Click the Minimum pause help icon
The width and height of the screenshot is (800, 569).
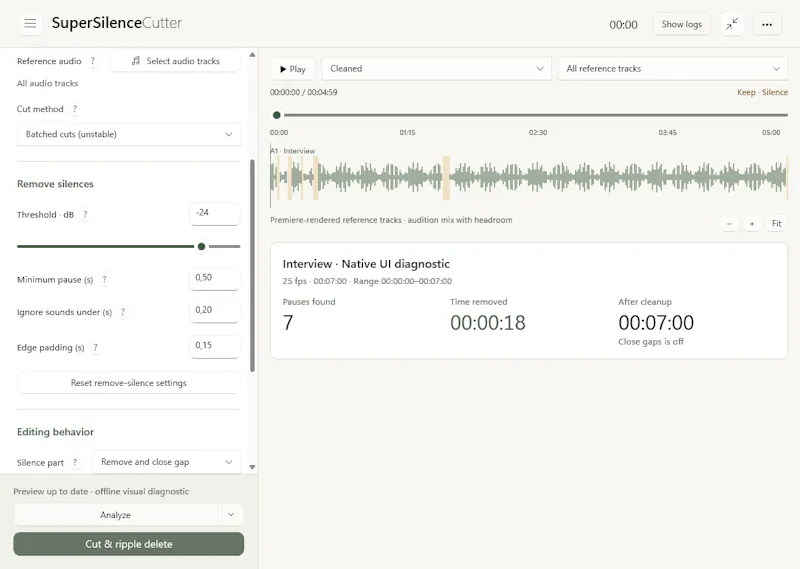click(x=104, y=280)
